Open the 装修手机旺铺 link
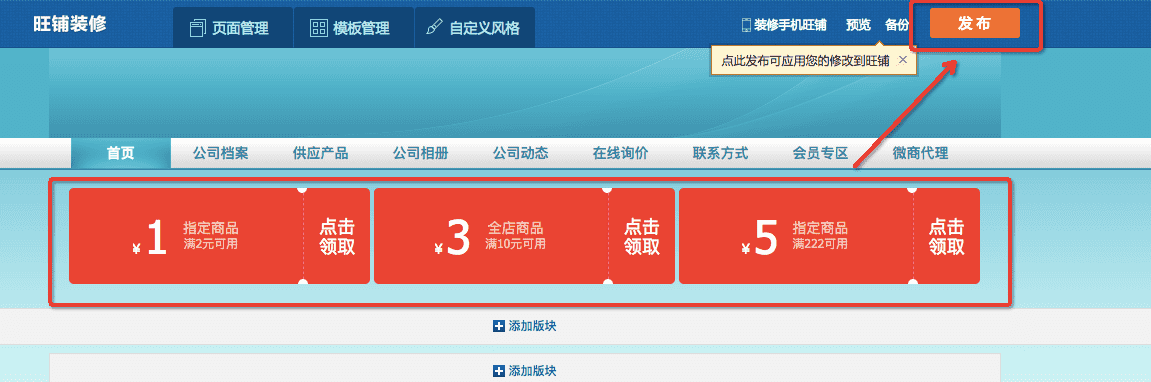 [790, 25]
